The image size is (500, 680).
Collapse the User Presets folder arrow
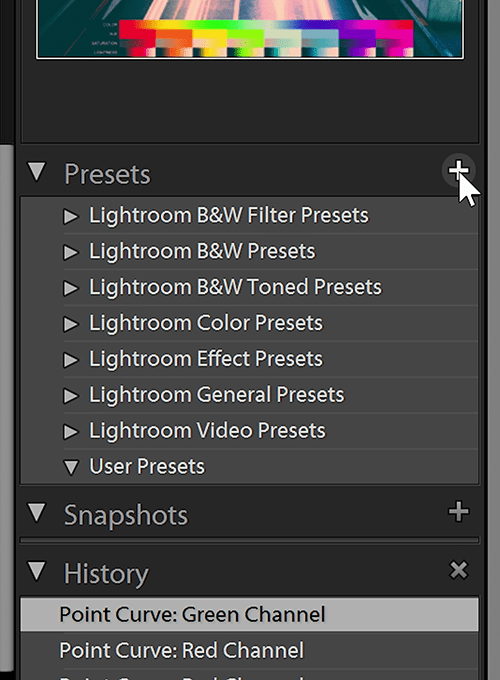click(x=71, y=468)
